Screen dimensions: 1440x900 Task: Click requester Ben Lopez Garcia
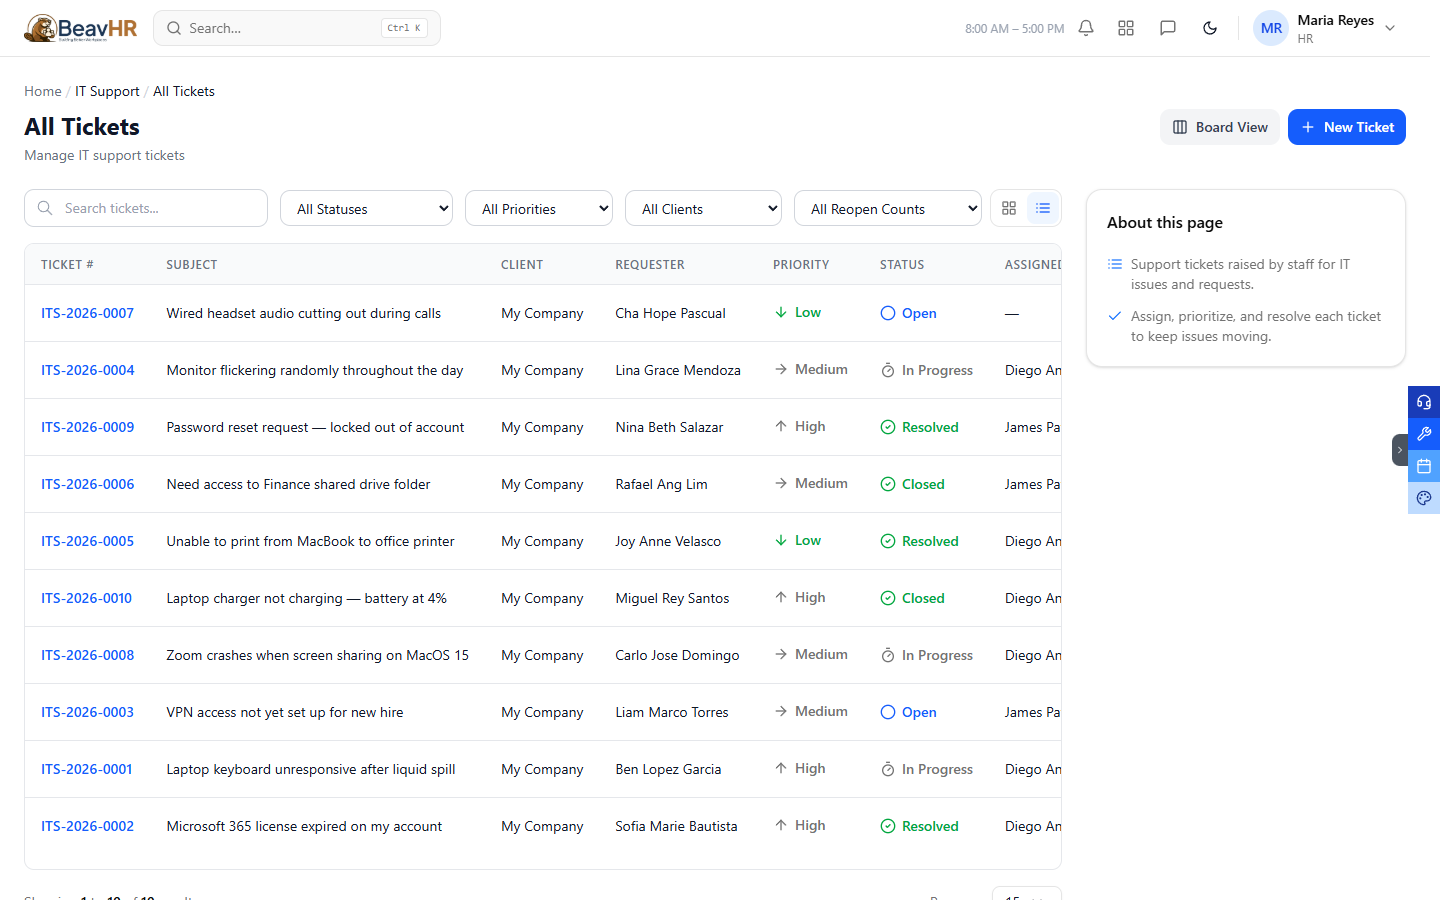tap(668, 769)
